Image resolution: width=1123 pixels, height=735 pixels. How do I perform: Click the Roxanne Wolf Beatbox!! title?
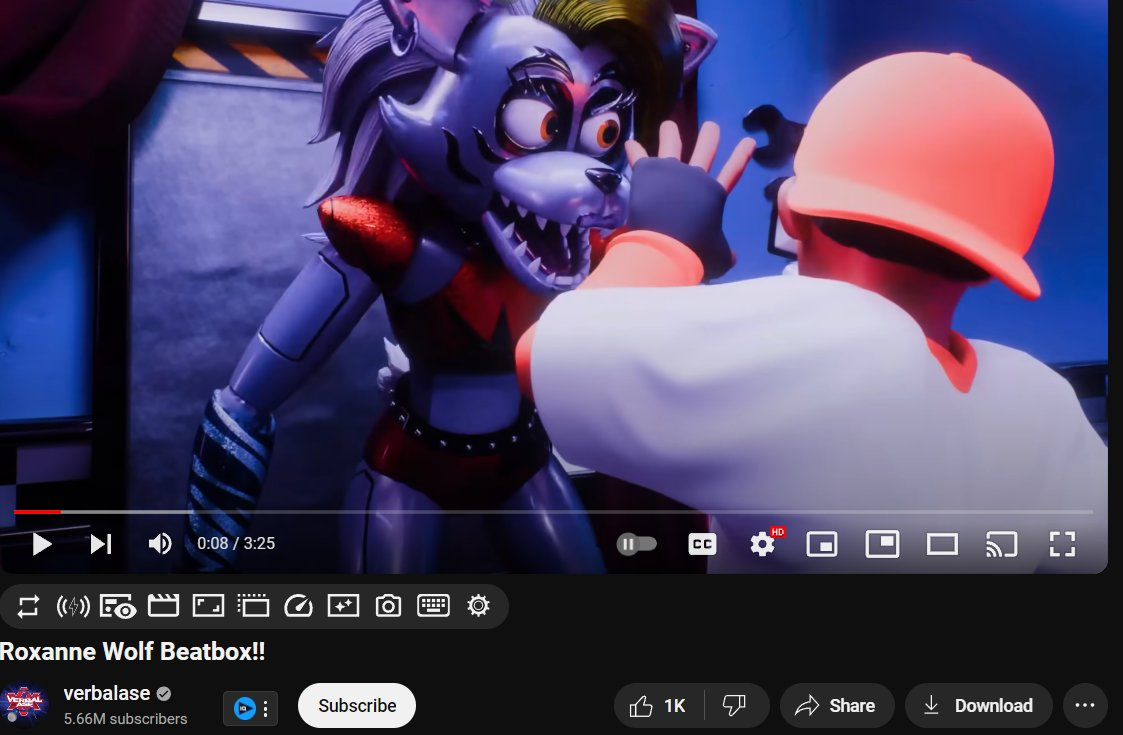click(132, 652)
